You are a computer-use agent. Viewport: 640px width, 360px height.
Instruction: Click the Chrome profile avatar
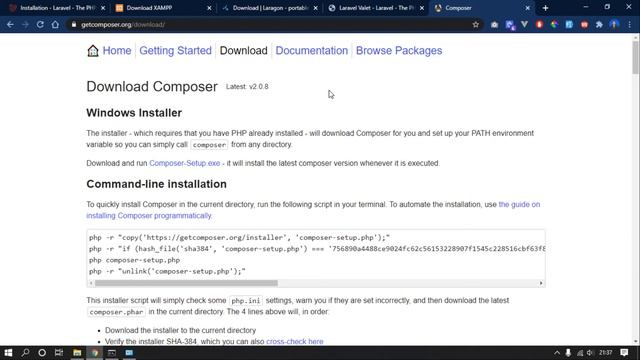click(614, 24)
